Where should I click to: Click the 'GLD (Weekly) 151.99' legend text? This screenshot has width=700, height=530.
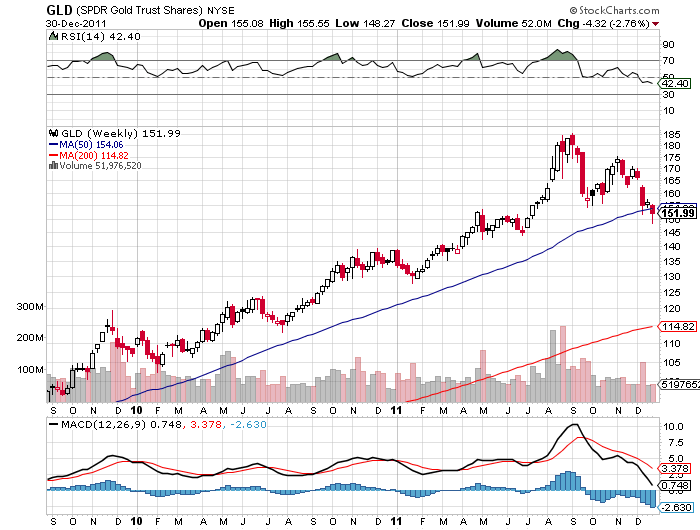[x=121, y=133]
